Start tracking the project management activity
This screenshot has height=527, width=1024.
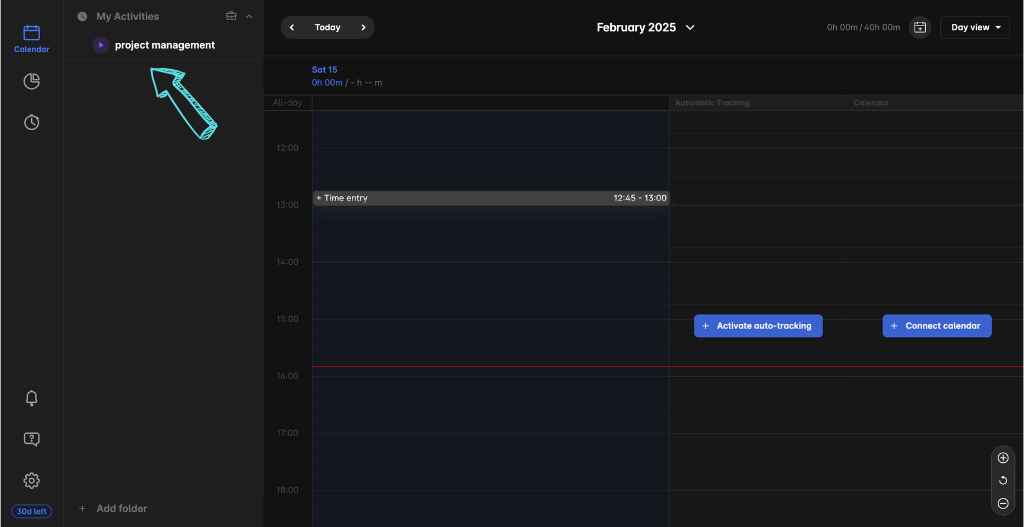[x=100, y=45]
